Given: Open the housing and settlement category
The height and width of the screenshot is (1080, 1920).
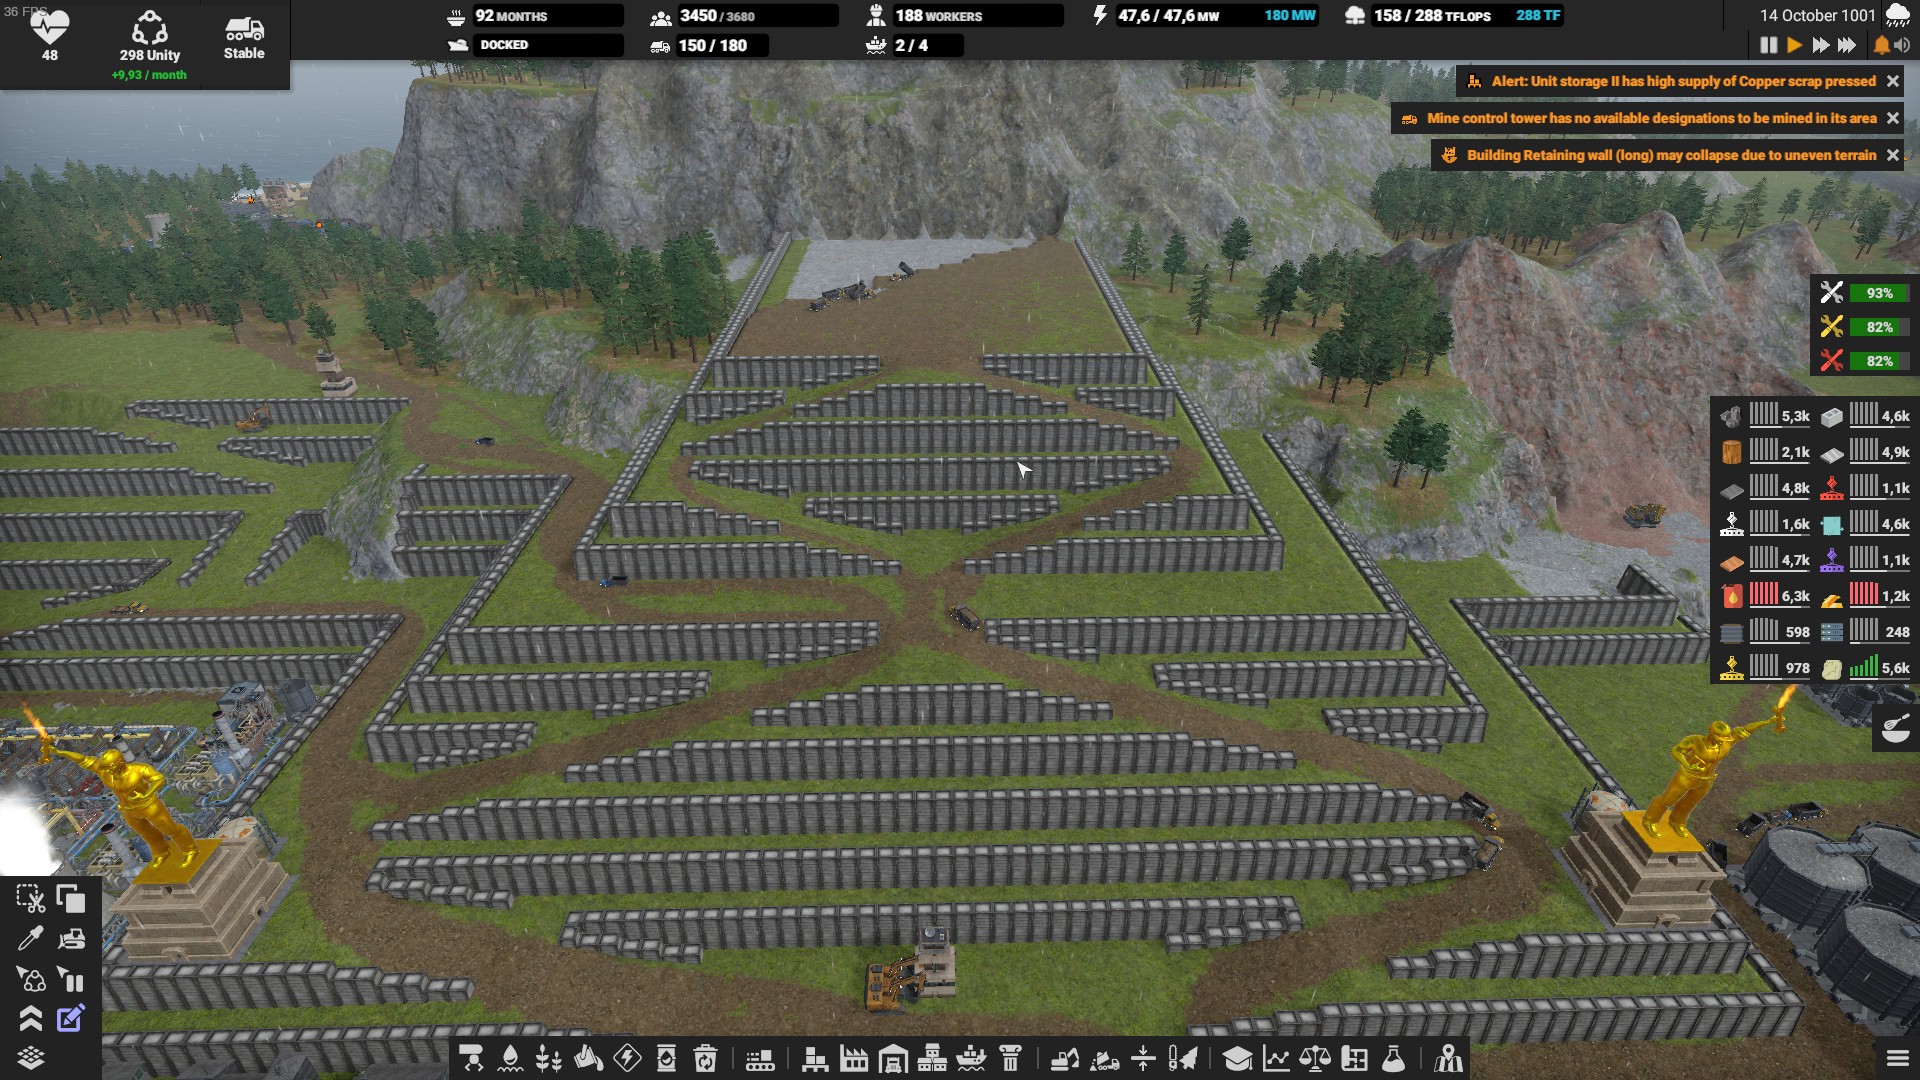Looking at the screenshot, I should click(x=932, y=1058).
